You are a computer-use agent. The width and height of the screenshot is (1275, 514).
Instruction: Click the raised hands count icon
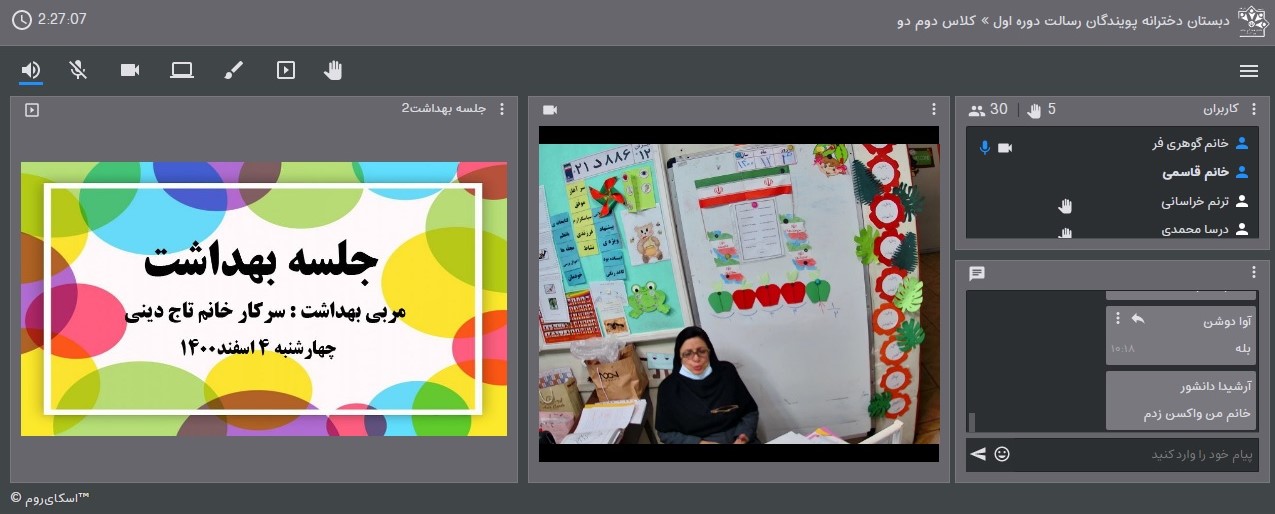tap(1034, 110)
